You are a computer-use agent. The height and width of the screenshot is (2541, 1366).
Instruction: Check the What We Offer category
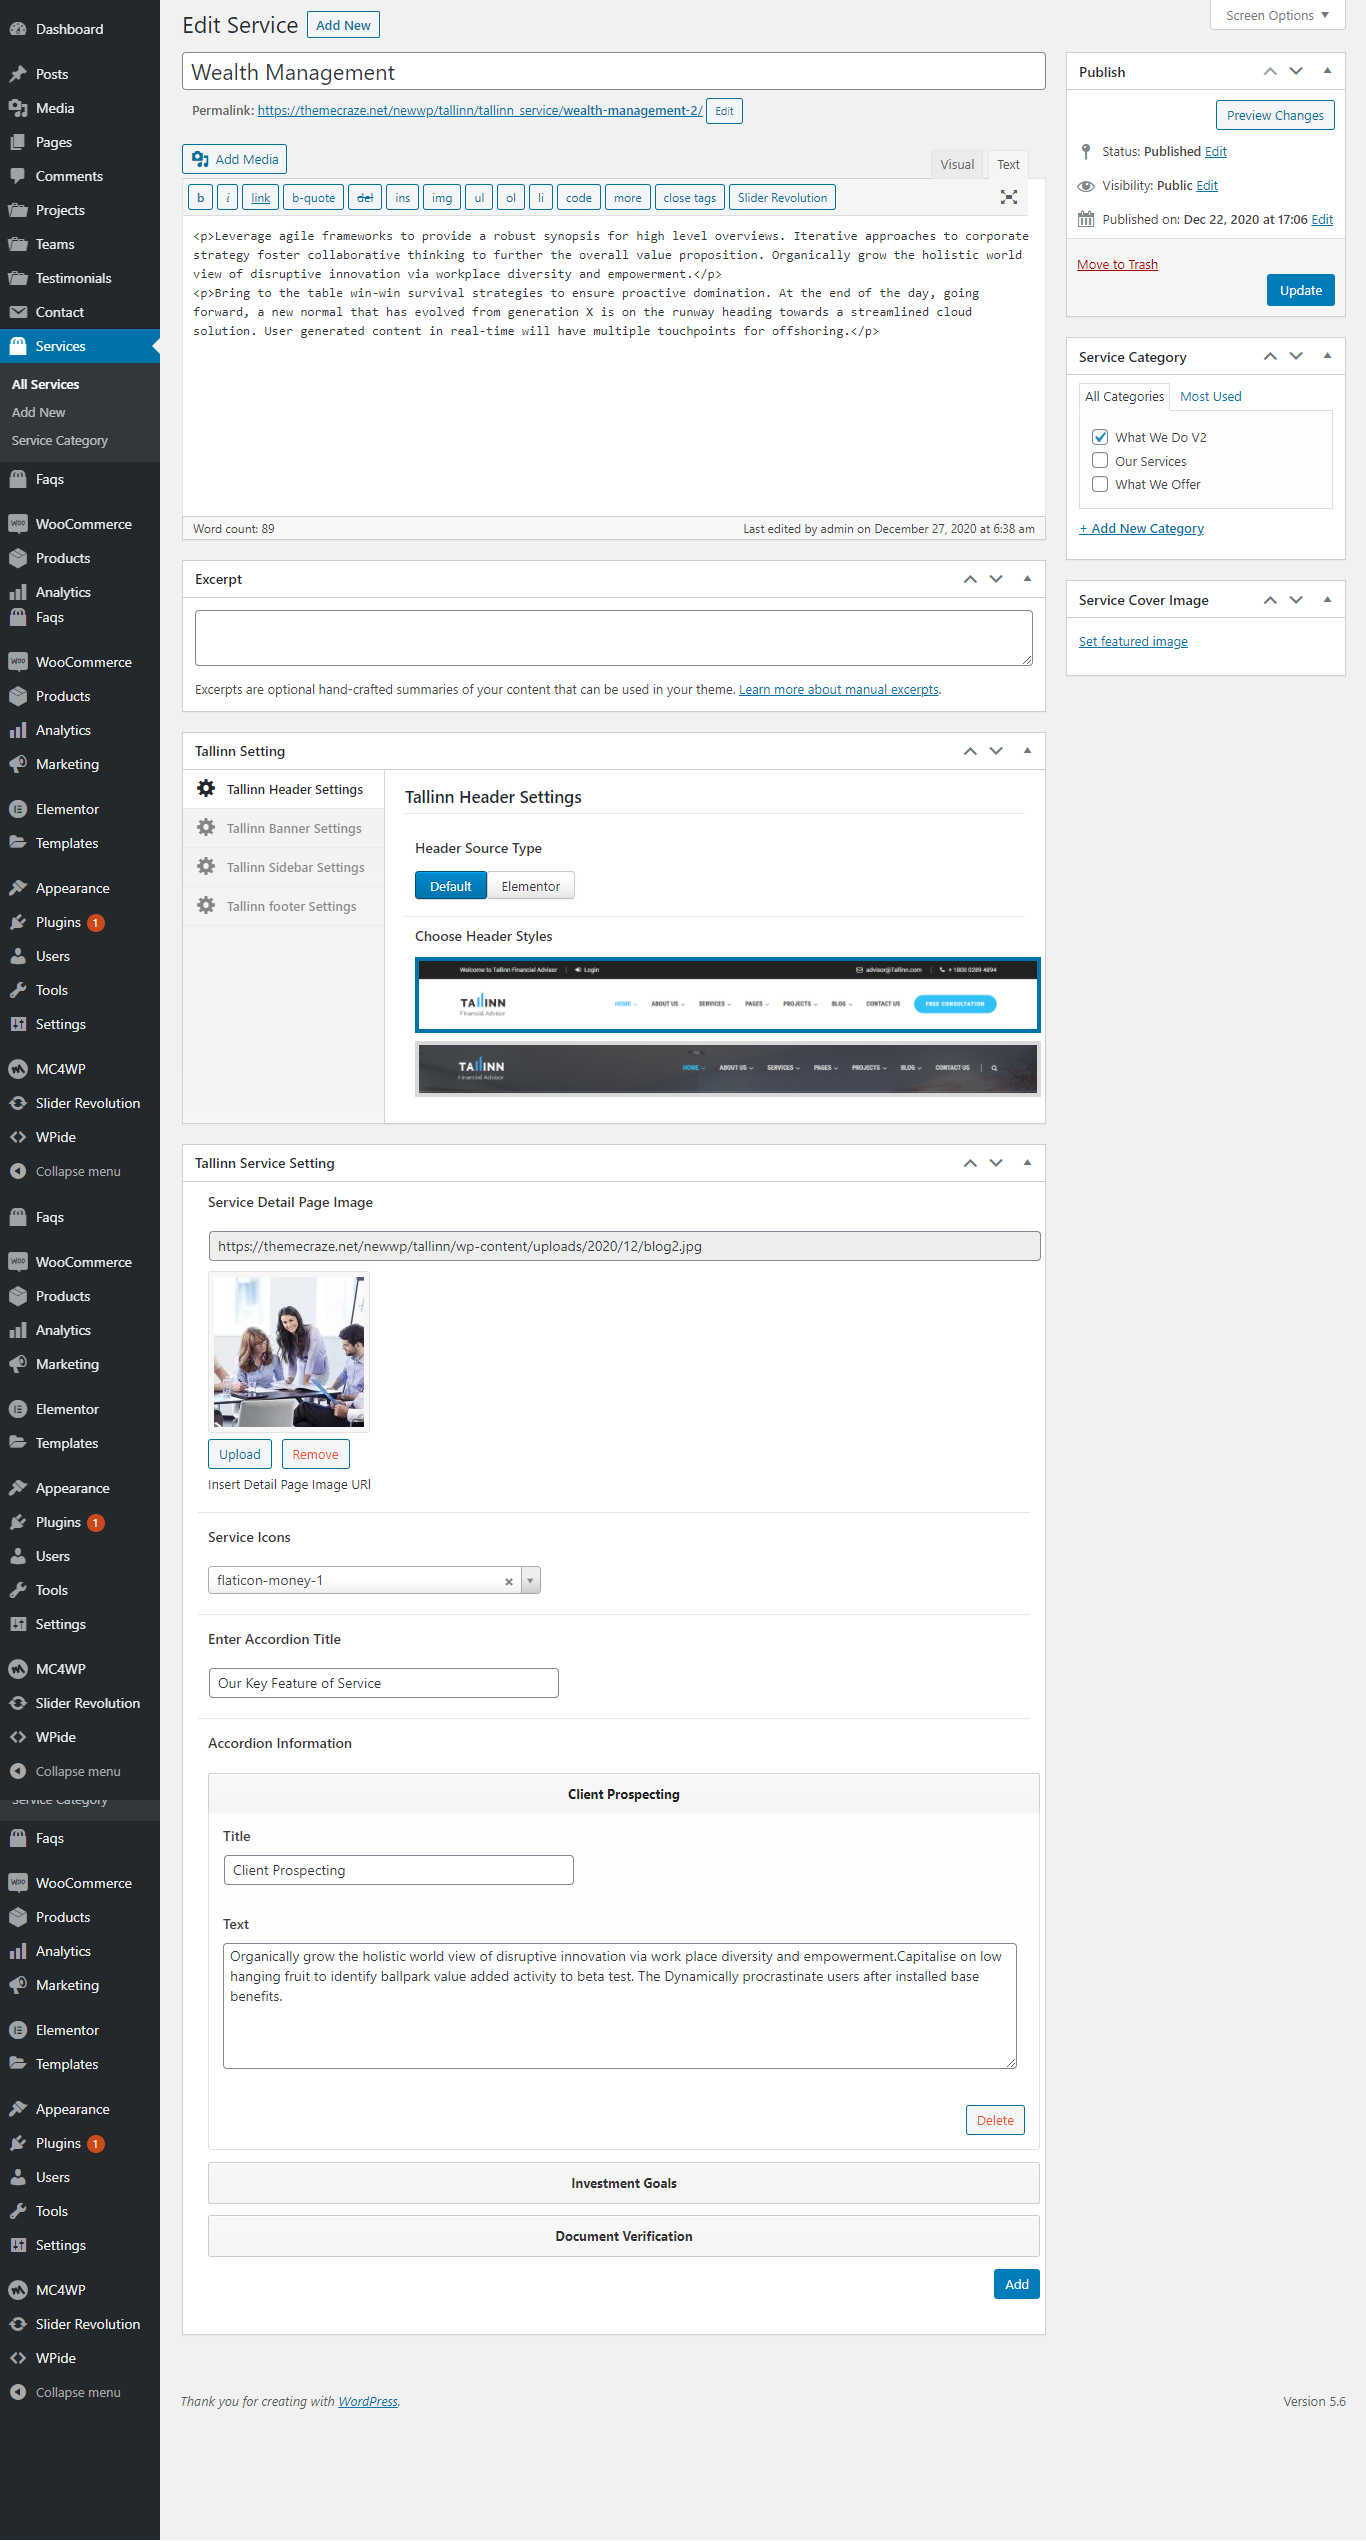point(1100,484)
